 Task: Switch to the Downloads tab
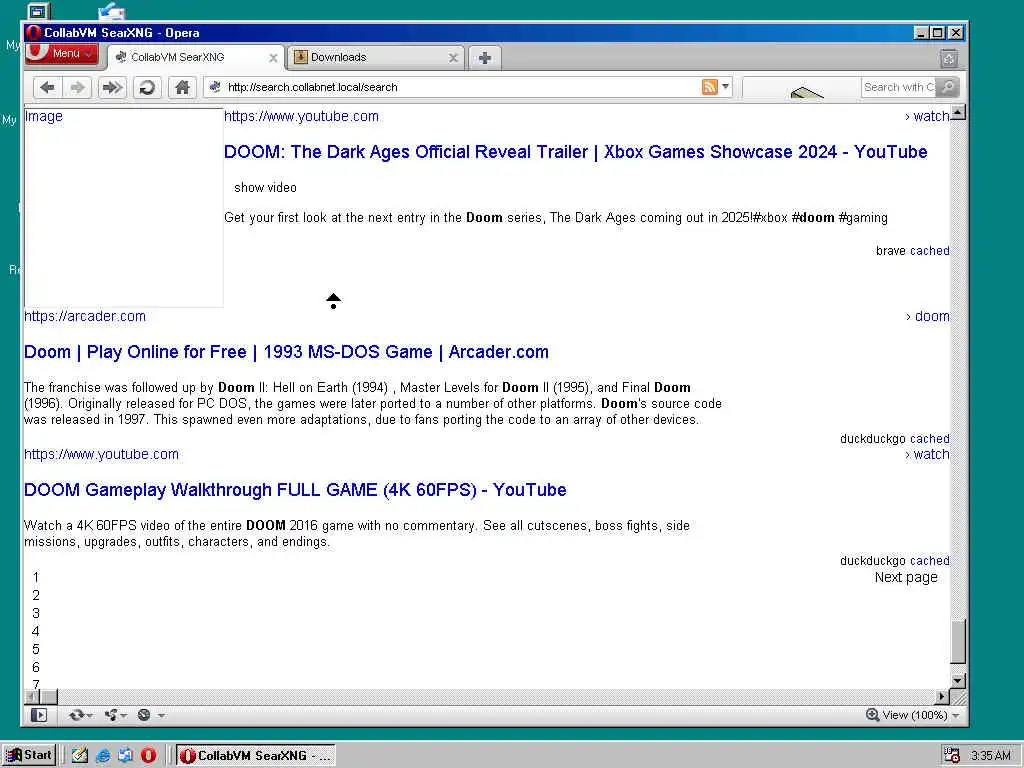pyautogui.click(x=376, y=57)
